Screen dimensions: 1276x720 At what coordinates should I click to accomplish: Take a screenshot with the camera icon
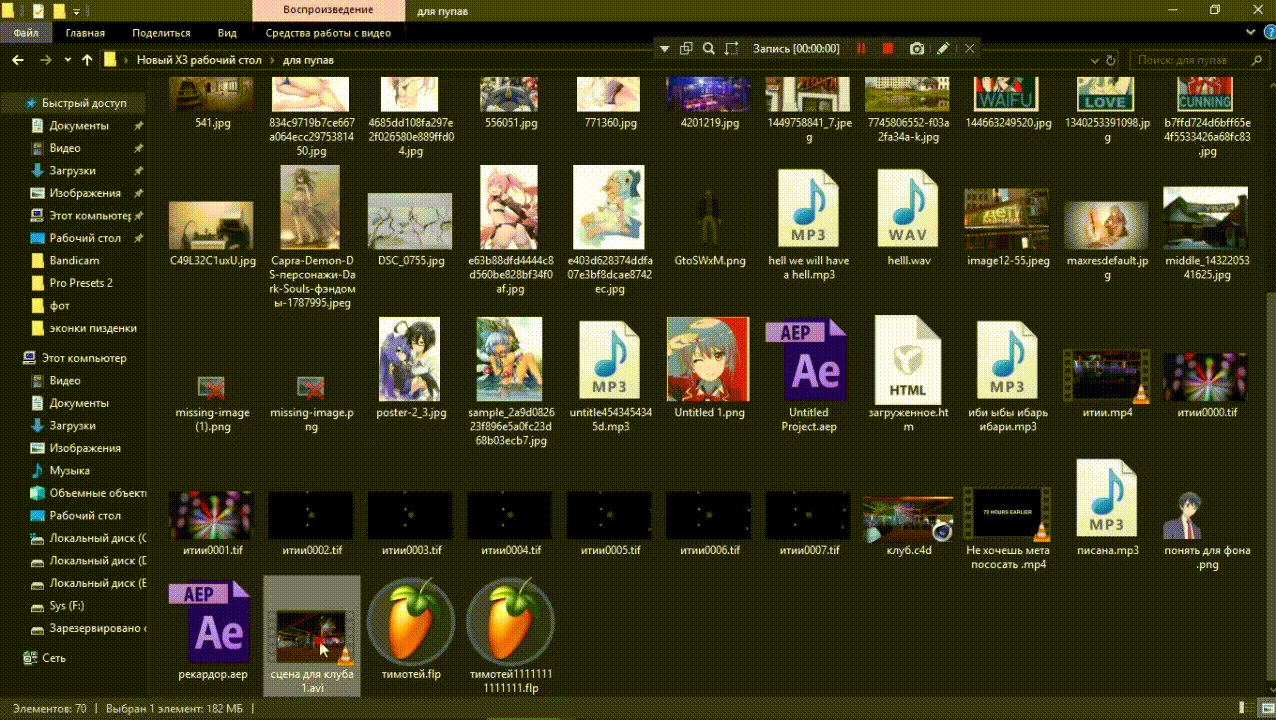pos(916,48)
